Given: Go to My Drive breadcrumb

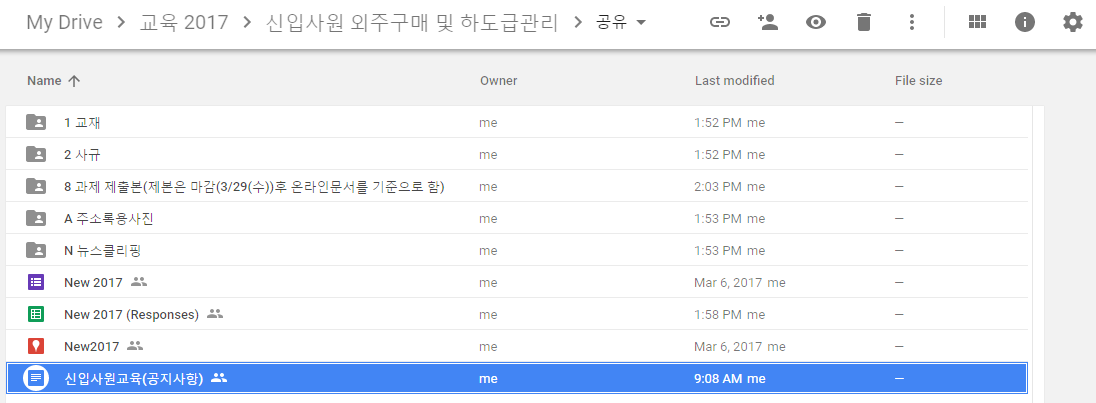Looking at the screenshot, I should pos(64,22).
